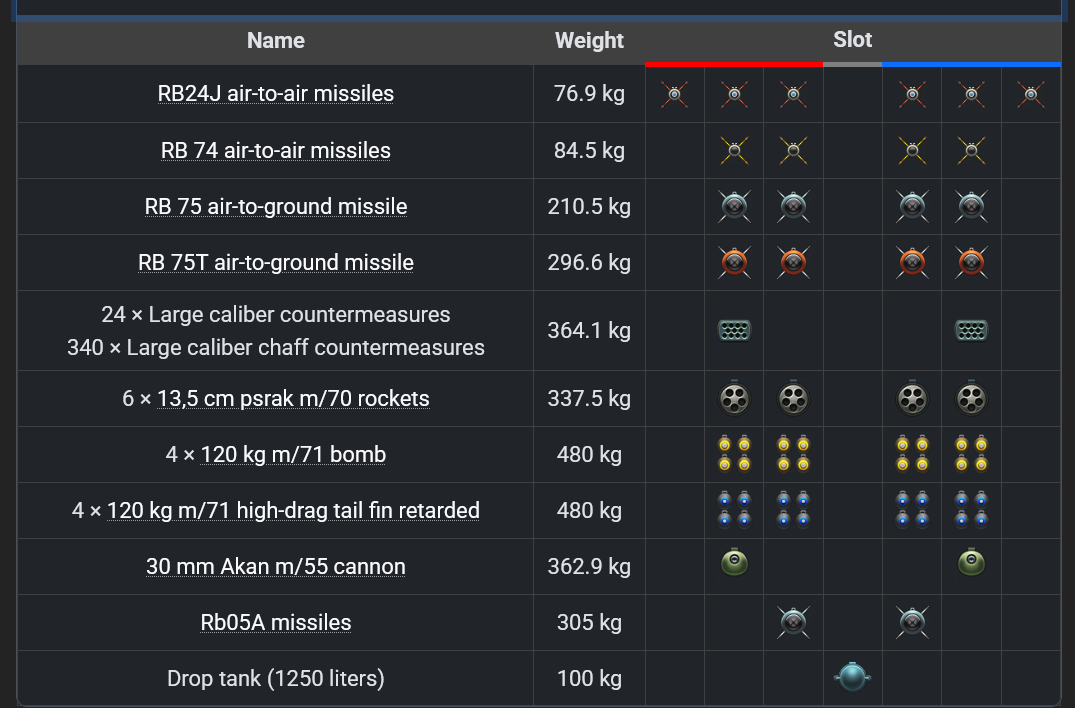Image resolution: width=1075 pixels, height=708 pixels.
Task: Click the leftmost blue high-drag bomb cluster icon
Action: [734, 510]
